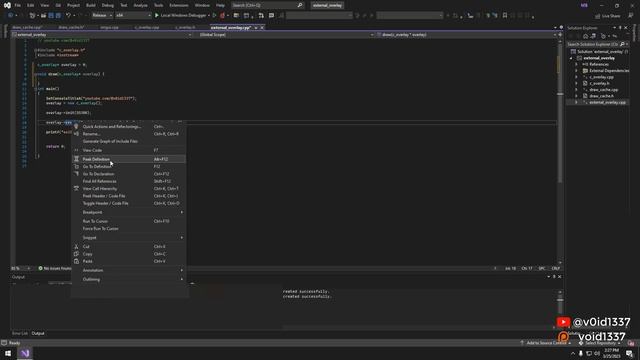Click Run To Cursor in context menu
This screenshot has width=640, height=360.
(128, 221)
